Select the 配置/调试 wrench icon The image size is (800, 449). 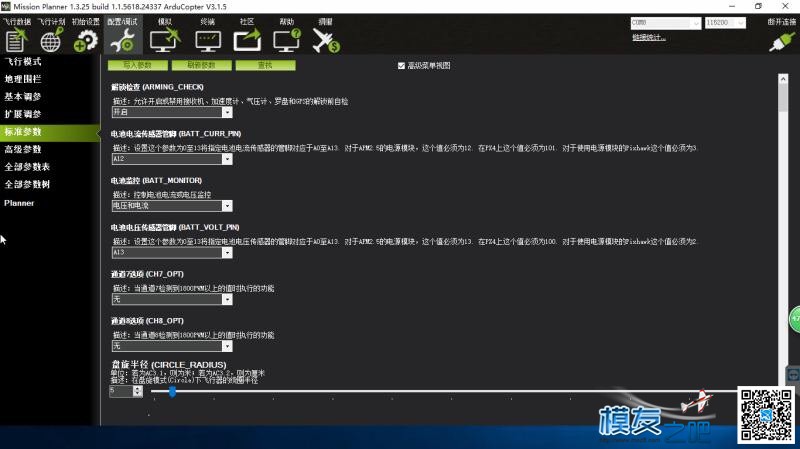point(122,40)
